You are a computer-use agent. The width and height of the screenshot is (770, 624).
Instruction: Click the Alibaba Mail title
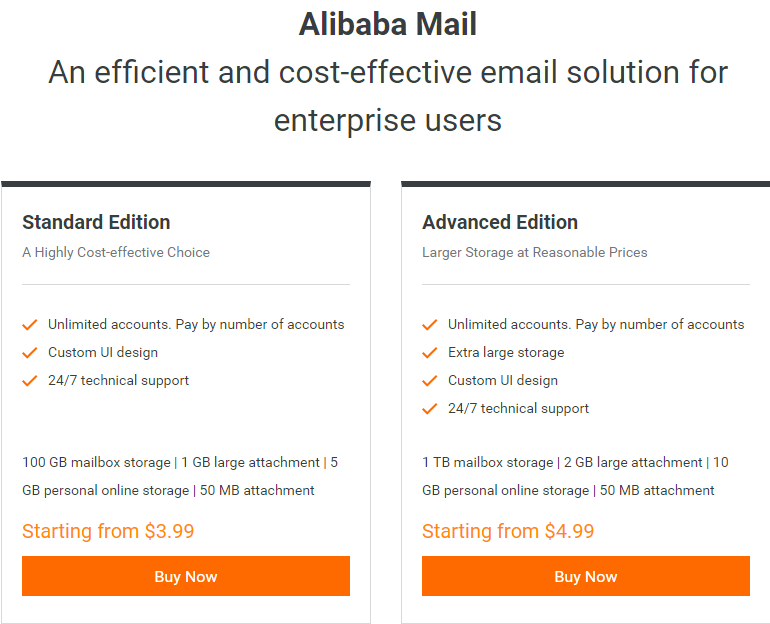tap(388, 24)
